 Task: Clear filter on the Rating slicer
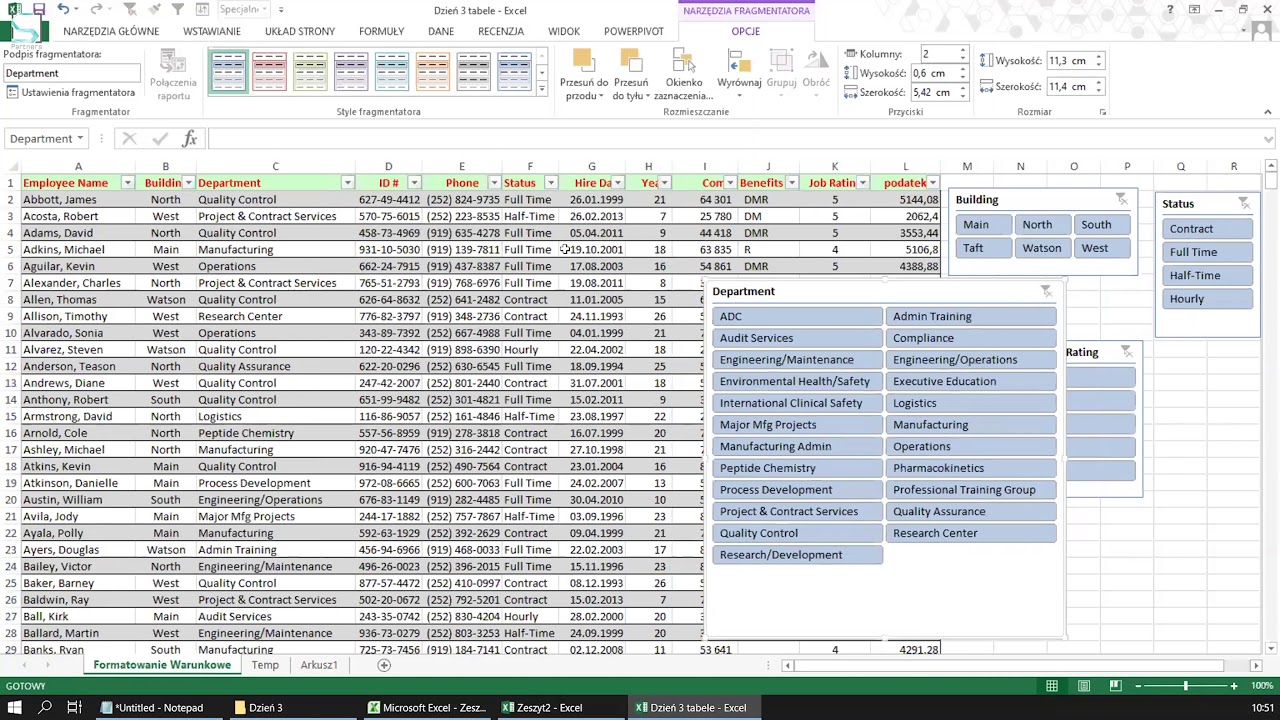point(1127,352)
